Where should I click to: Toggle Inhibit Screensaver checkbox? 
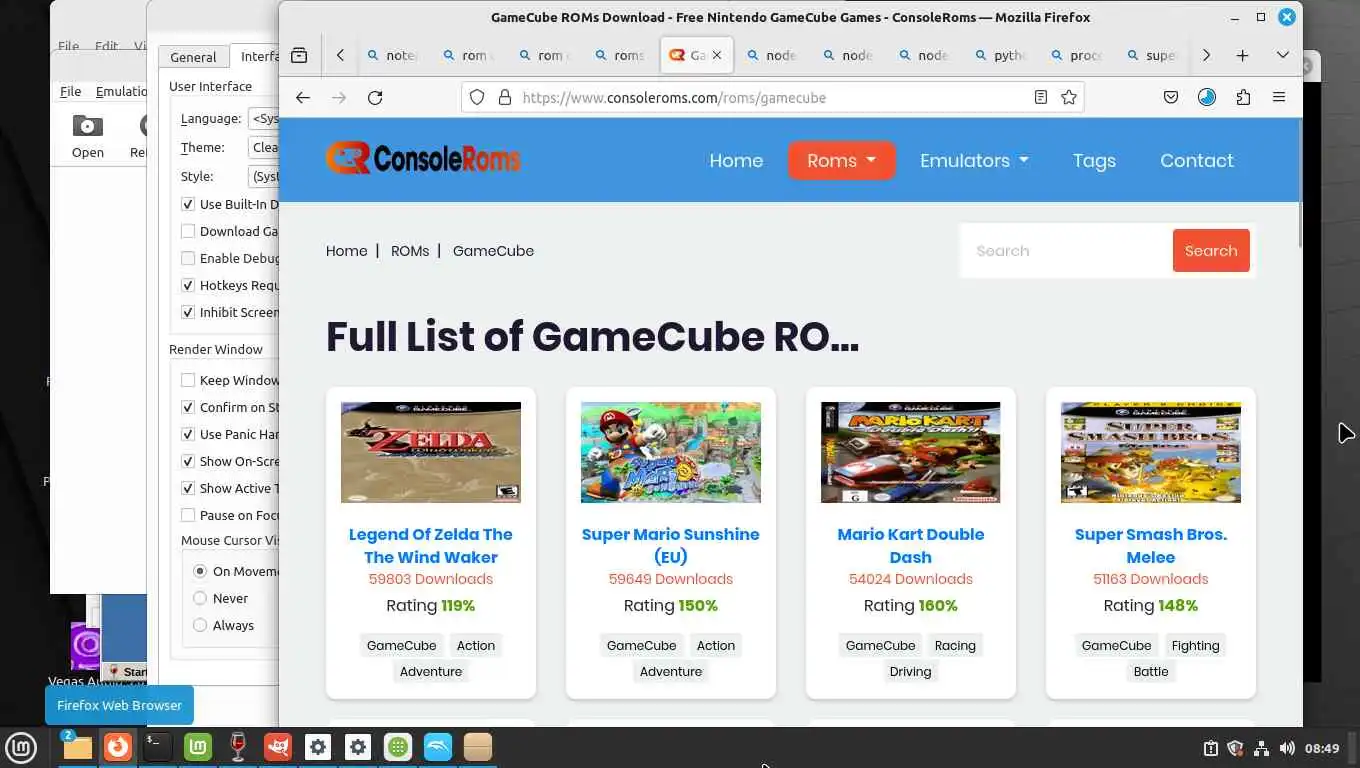coord(188,312)
